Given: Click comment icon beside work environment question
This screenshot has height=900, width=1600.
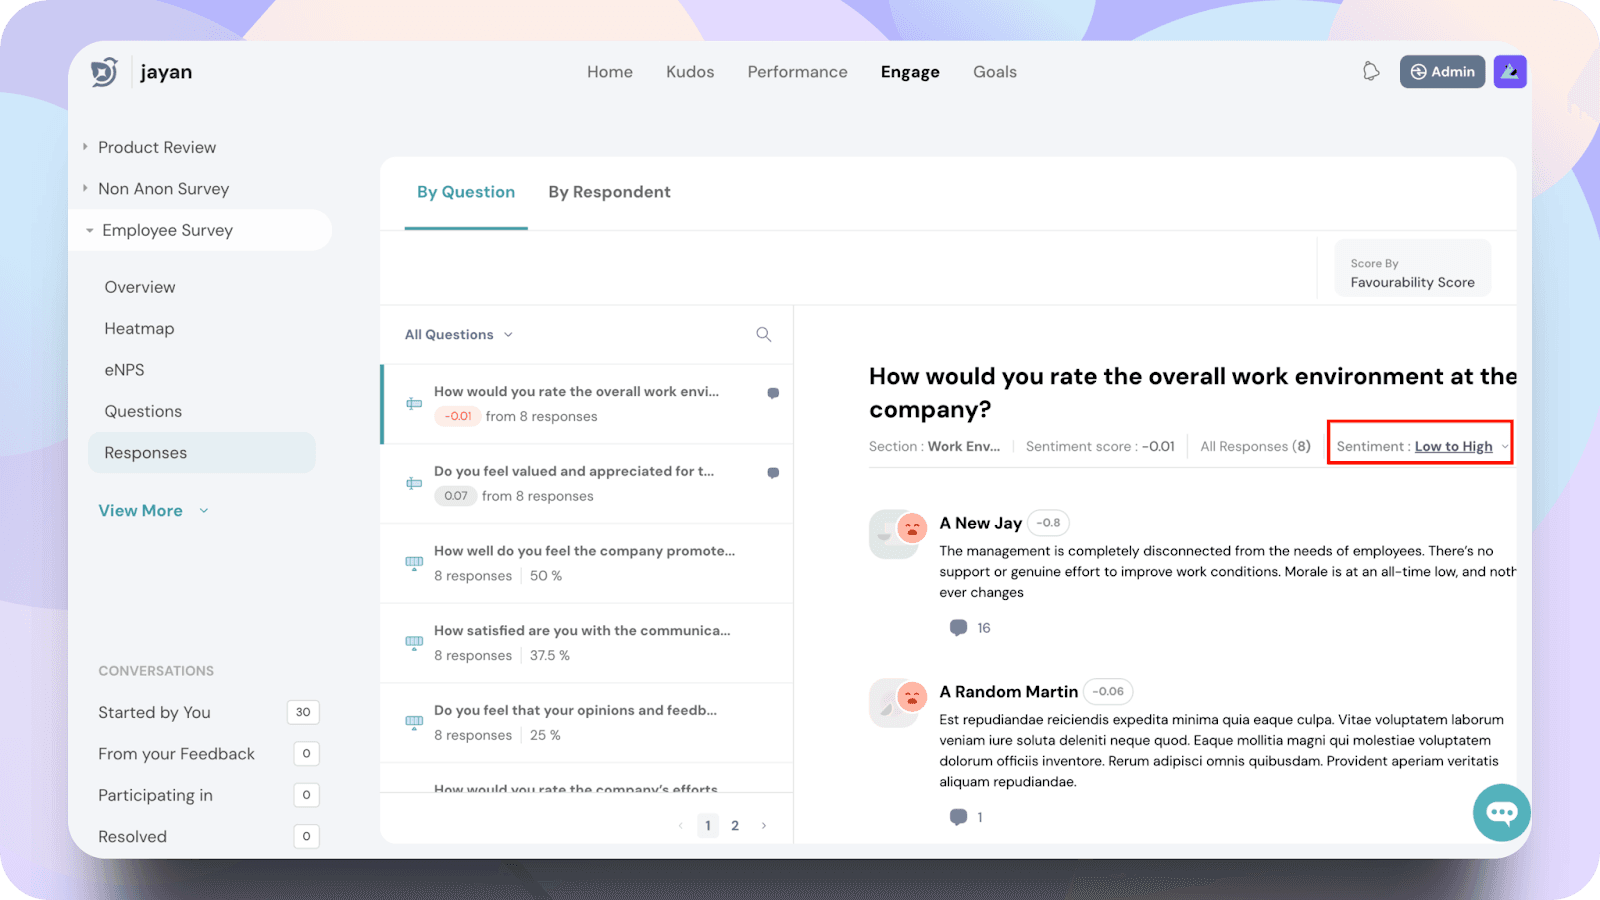Looking at the screenshot, I should [x=773, y=393].
